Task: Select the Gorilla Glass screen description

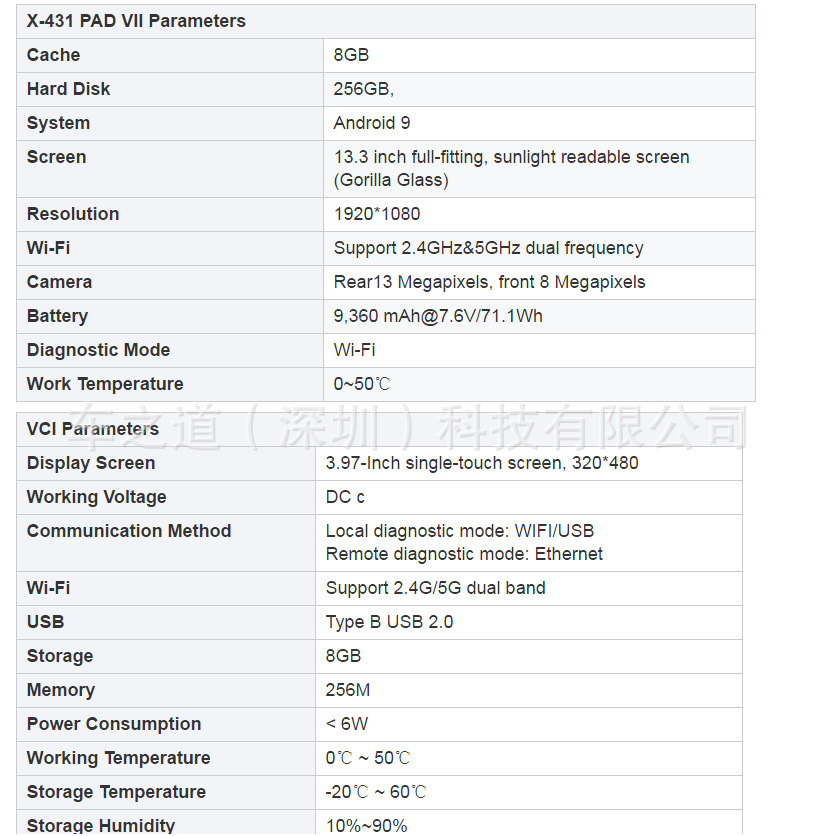Action: tap(391, 180)
